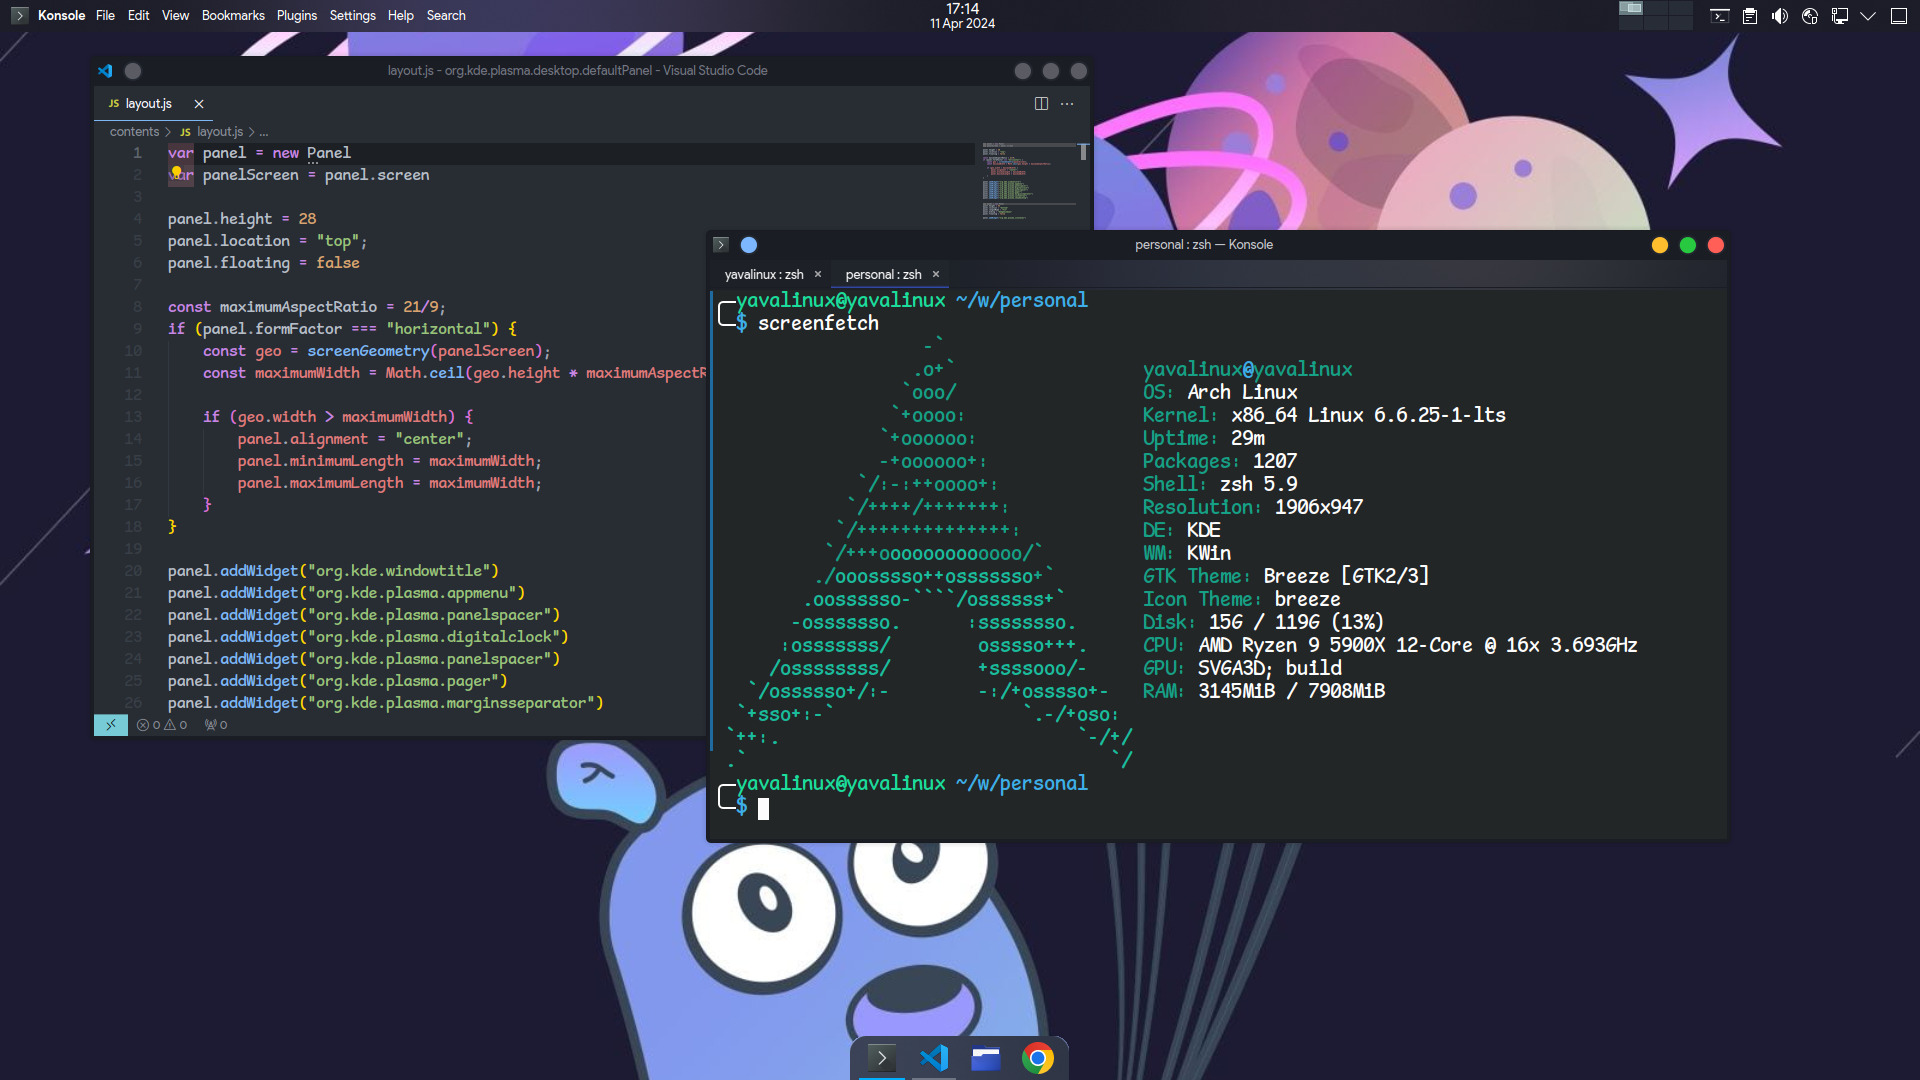Open Google Chrome from the dock

pos(1037,1058)
